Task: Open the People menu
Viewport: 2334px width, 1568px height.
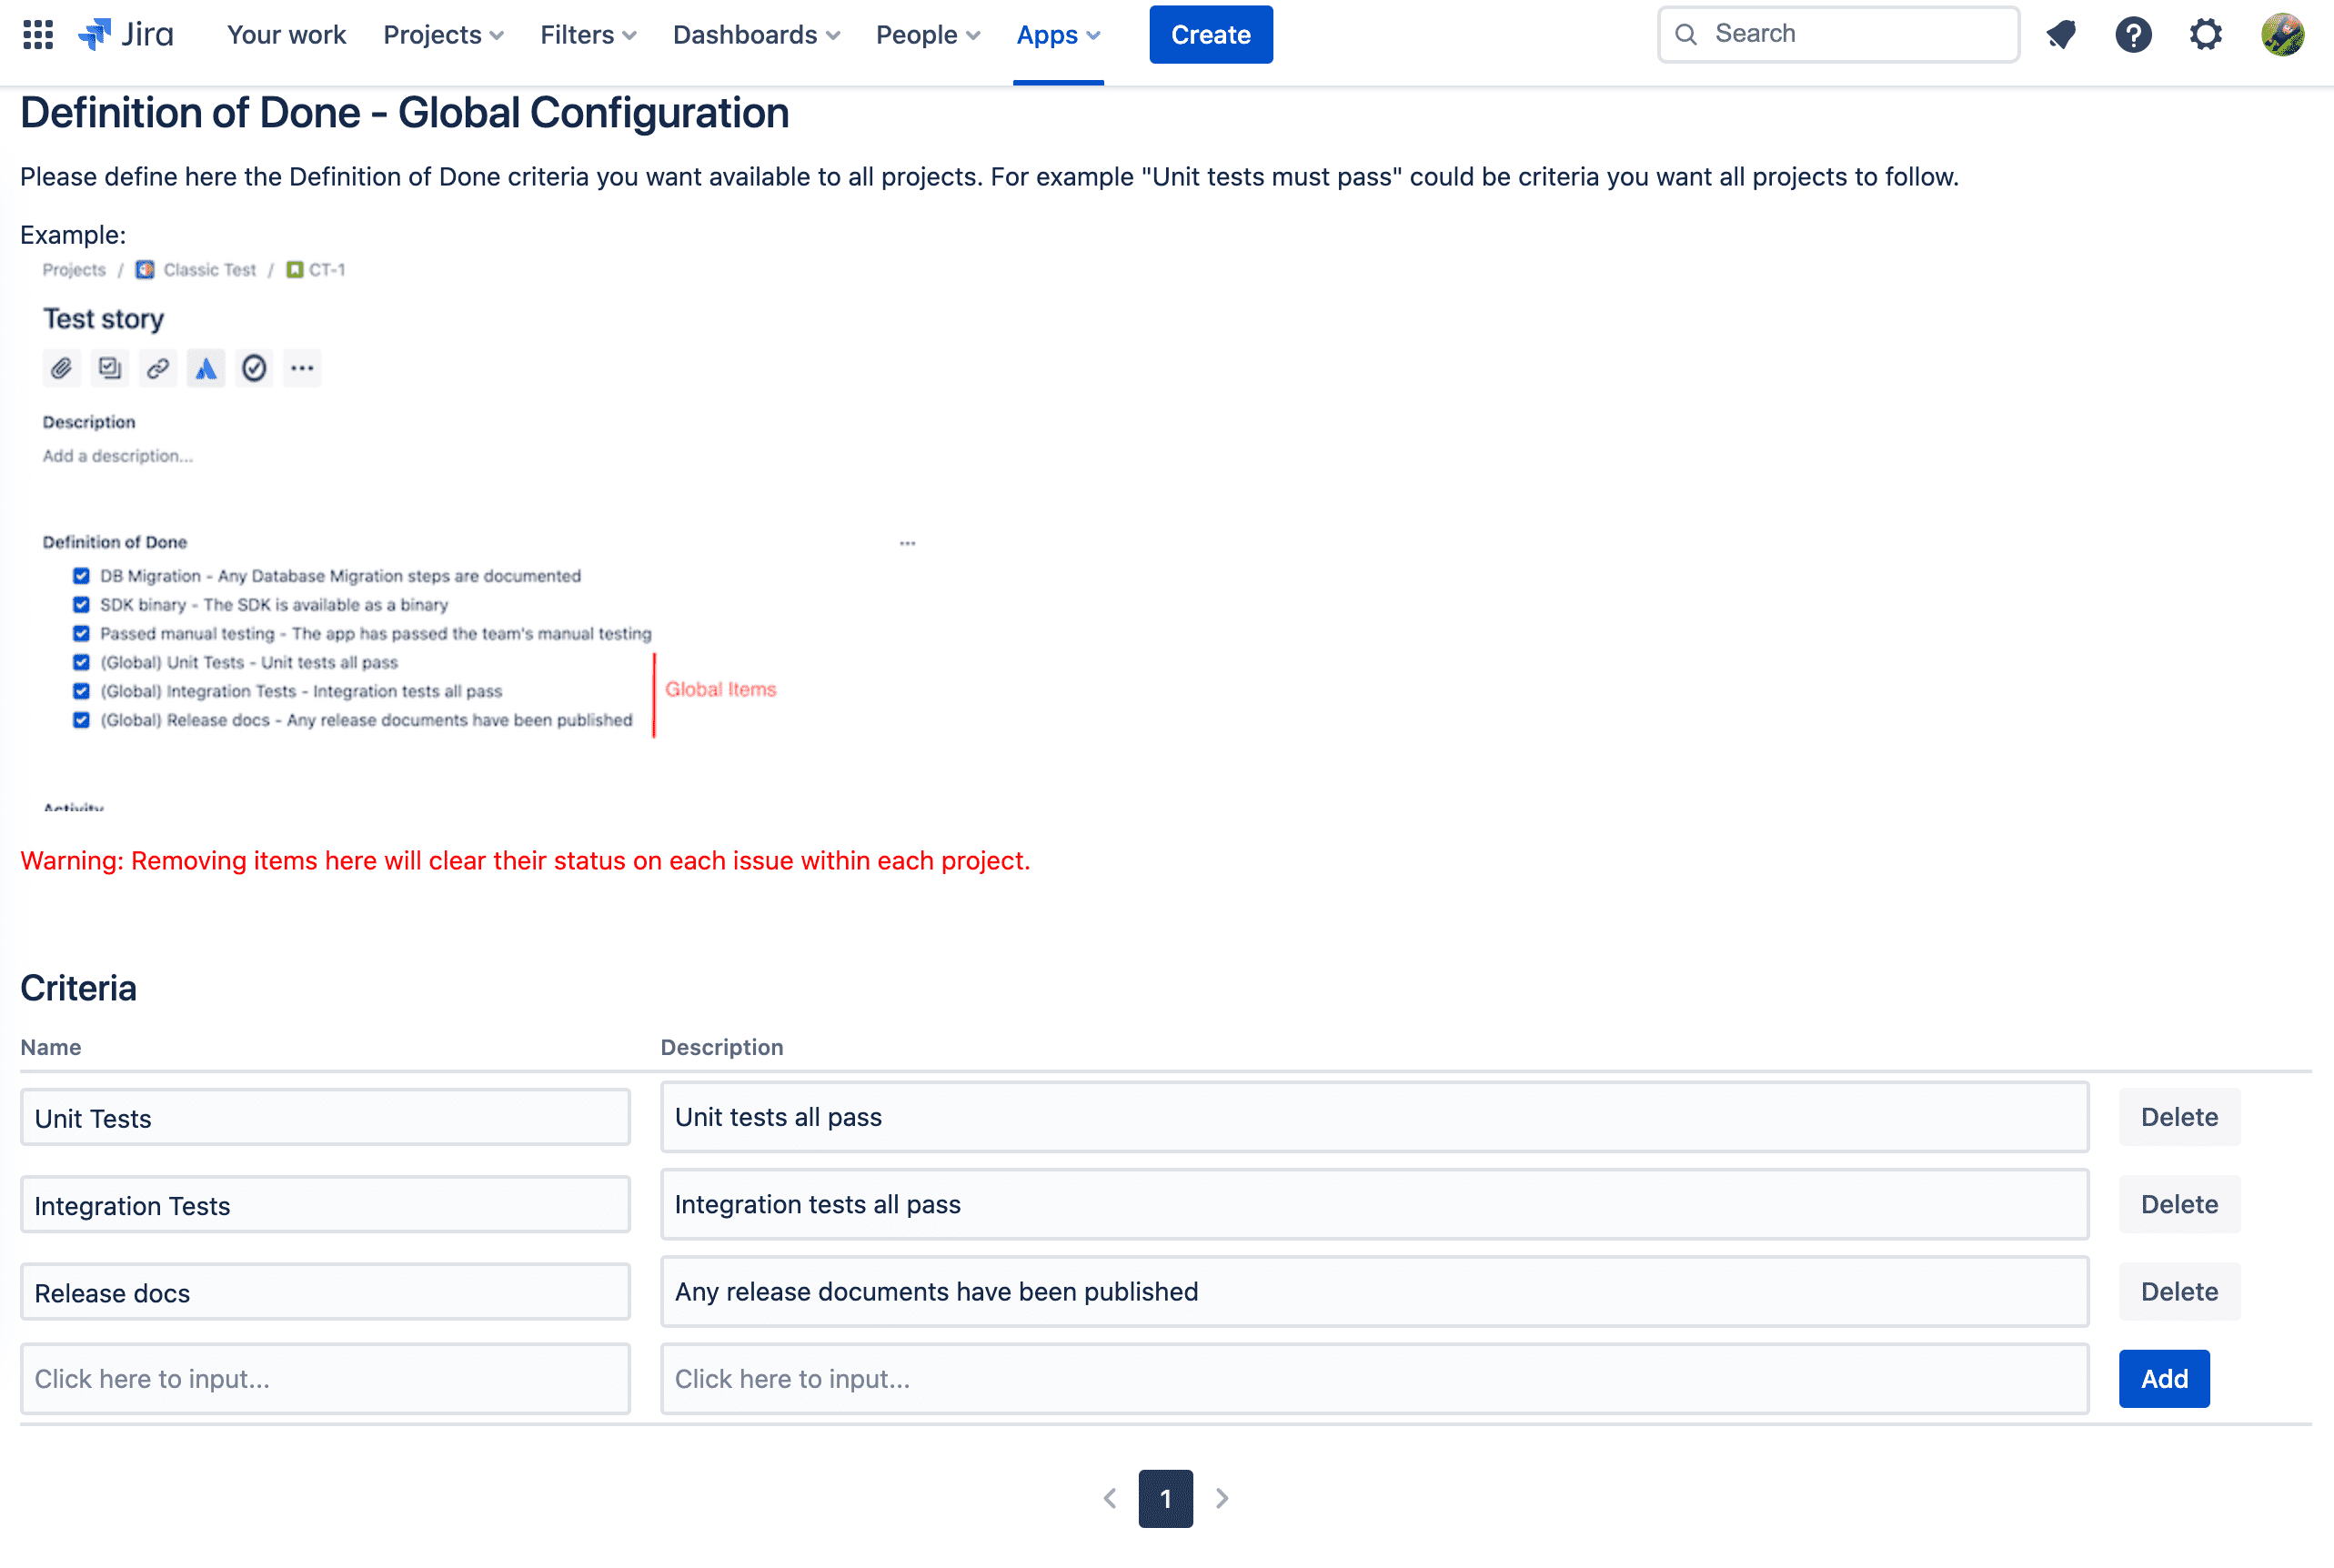Action: click(x=927, y=35)
